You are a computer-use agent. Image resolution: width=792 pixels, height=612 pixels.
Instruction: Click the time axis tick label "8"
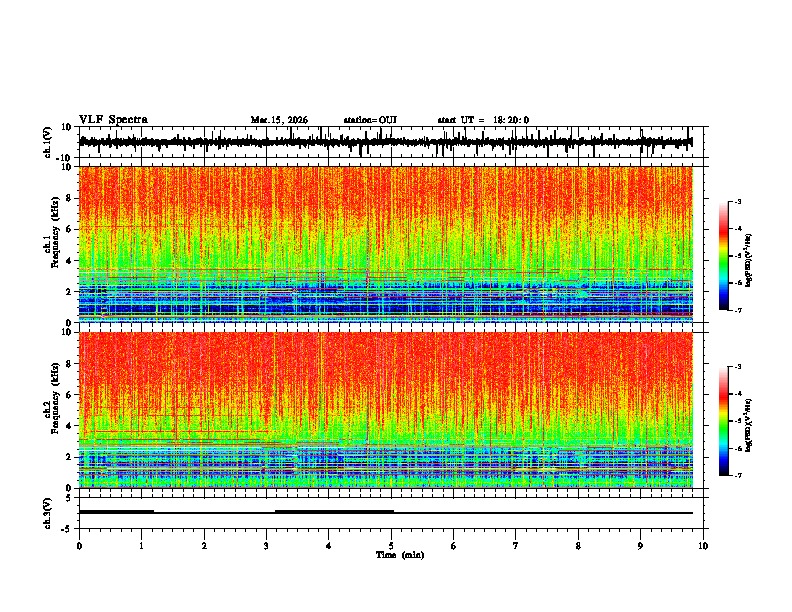(578, 546)
